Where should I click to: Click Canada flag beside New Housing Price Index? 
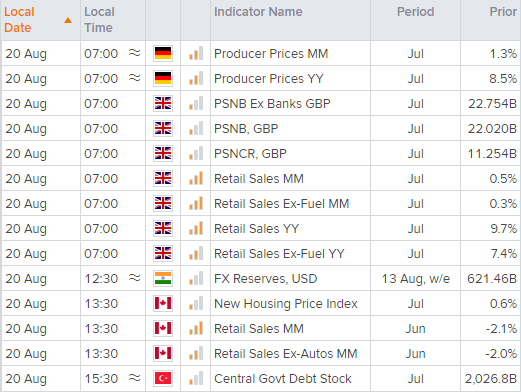coord(163,303)
